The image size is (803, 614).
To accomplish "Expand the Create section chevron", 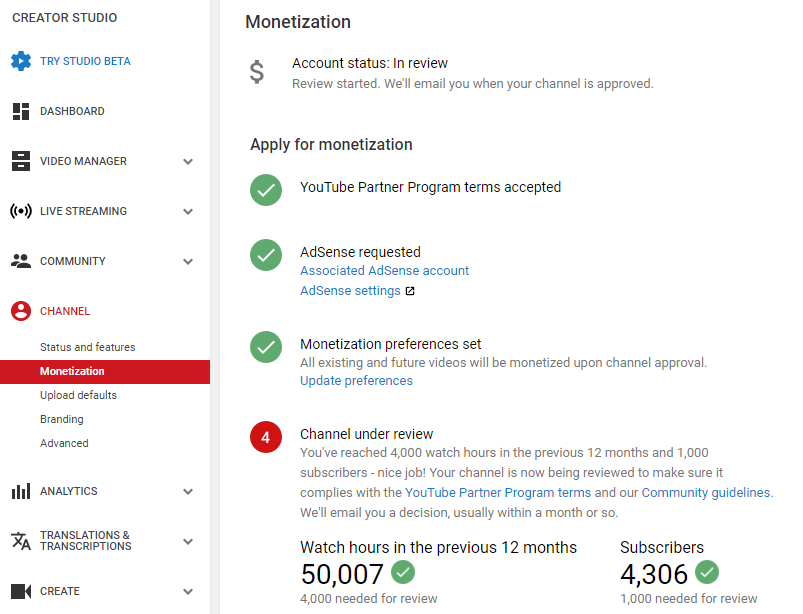I will click(188, 591).
